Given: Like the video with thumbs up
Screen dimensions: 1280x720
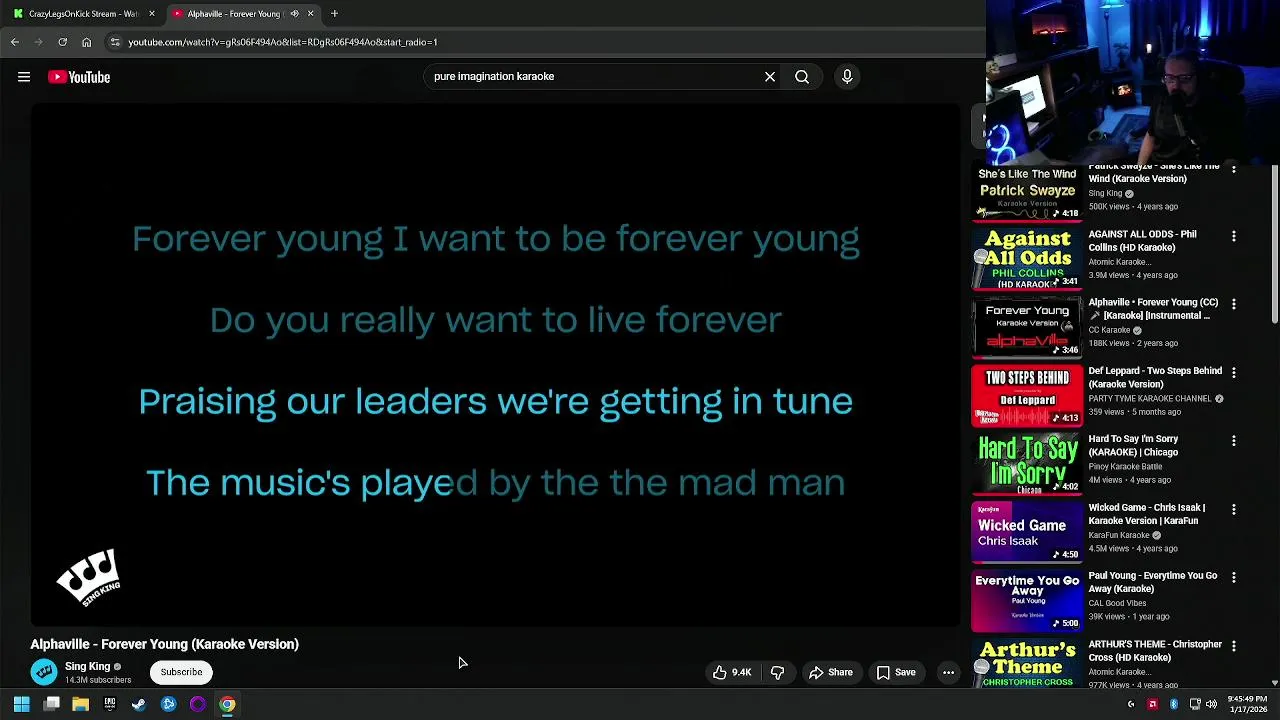Looking at the screenshot, I should pyautogui.click(x=731, y=672).
